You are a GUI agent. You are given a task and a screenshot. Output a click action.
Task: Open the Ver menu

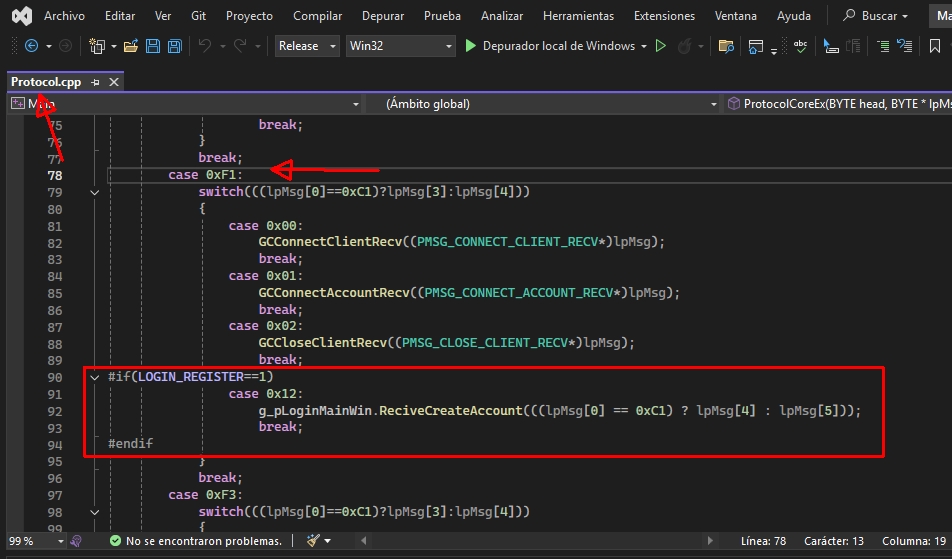(163, 16)
